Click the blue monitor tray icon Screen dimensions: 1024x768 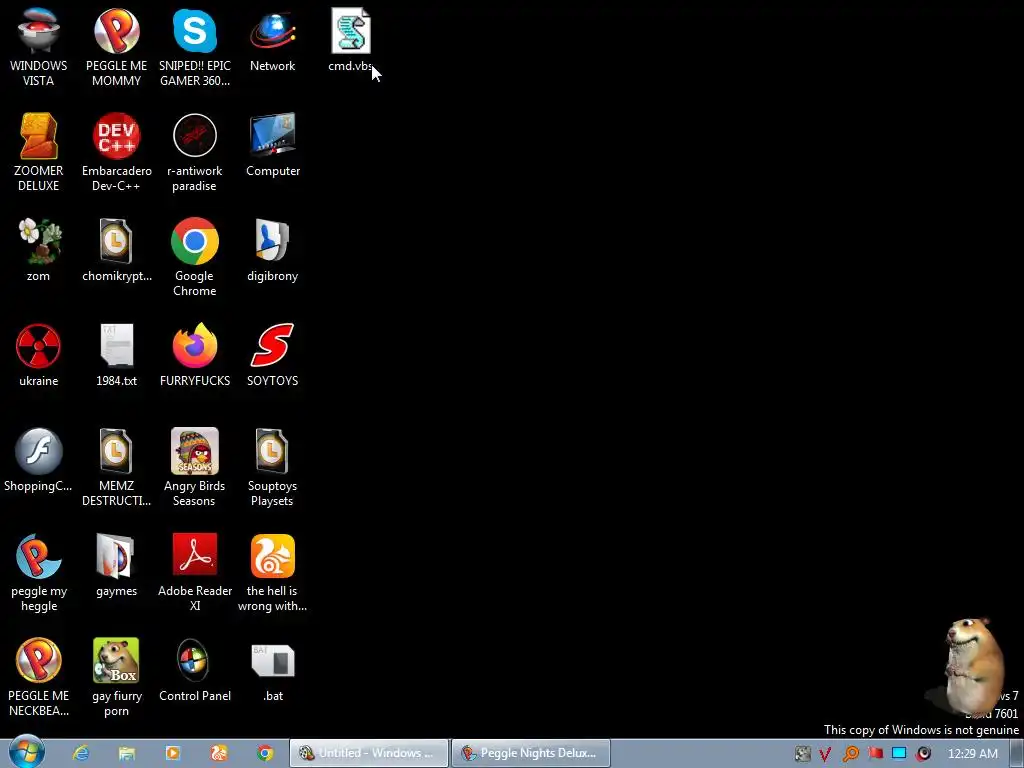899,754
